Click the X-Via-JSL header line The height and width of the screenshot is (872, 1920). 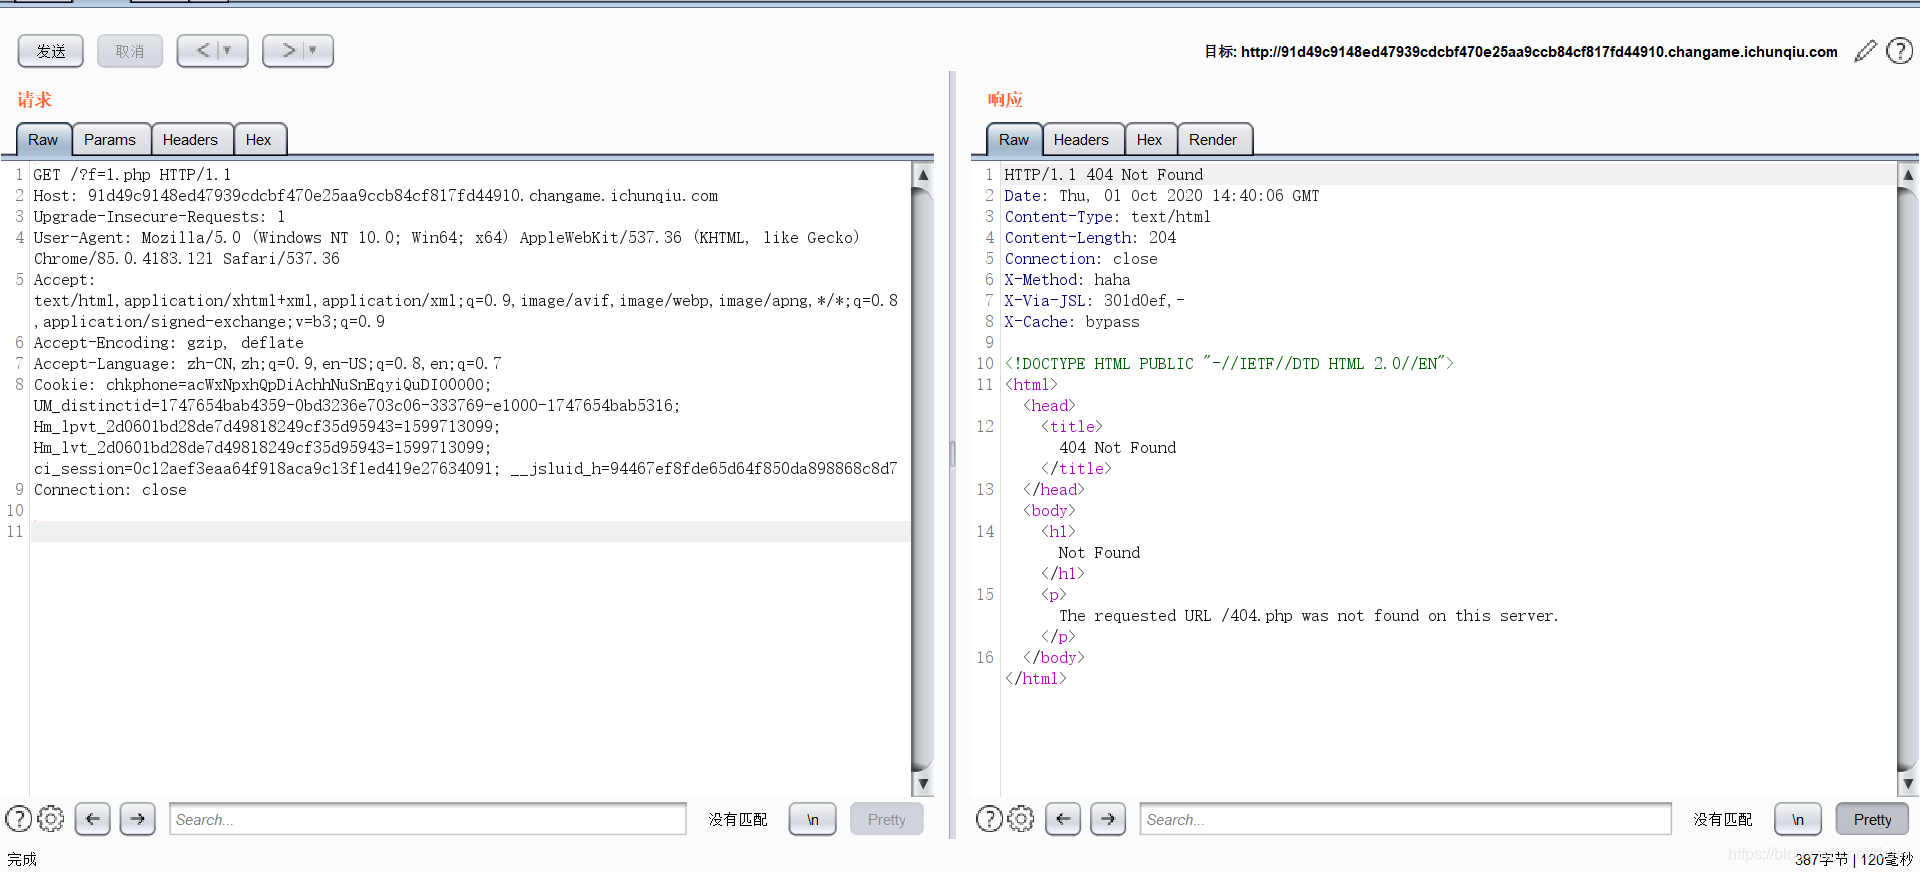1095,301
